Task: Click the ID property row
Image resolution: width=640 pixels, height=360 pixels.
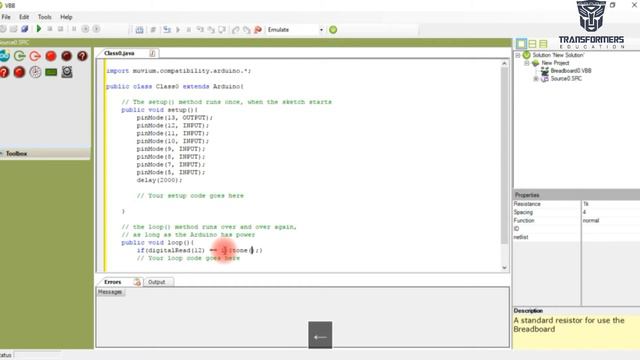Action: point(576,229)
